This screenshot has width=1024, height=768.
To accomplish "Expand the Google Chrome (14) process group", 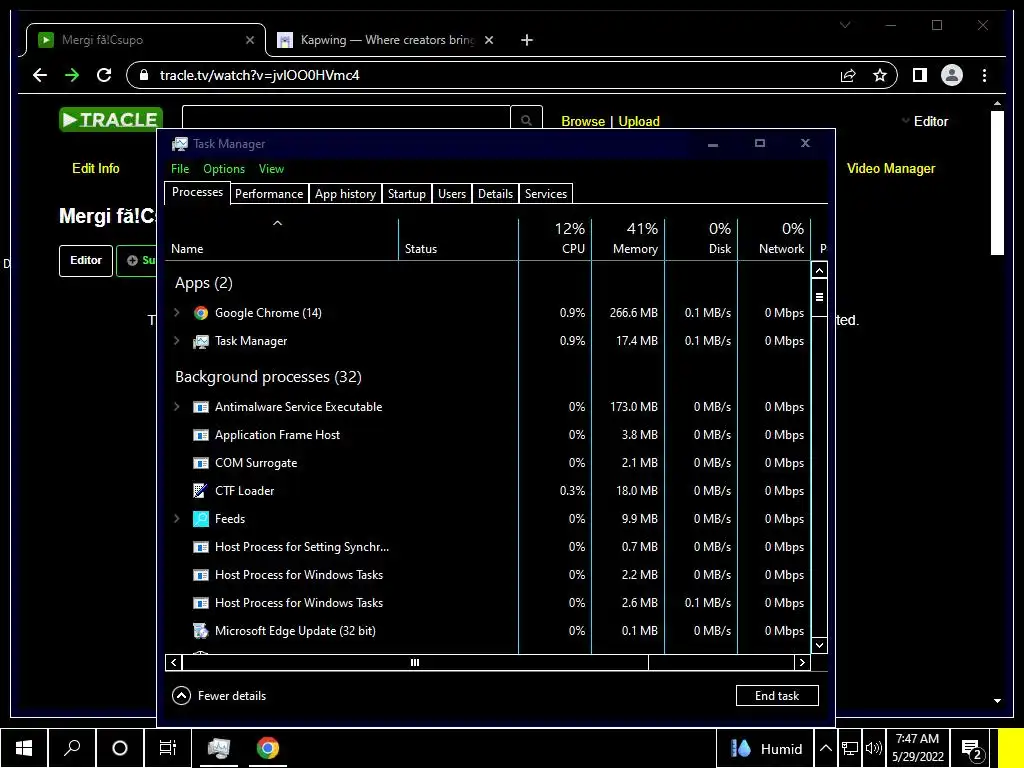I will click(x=176, y=313).
